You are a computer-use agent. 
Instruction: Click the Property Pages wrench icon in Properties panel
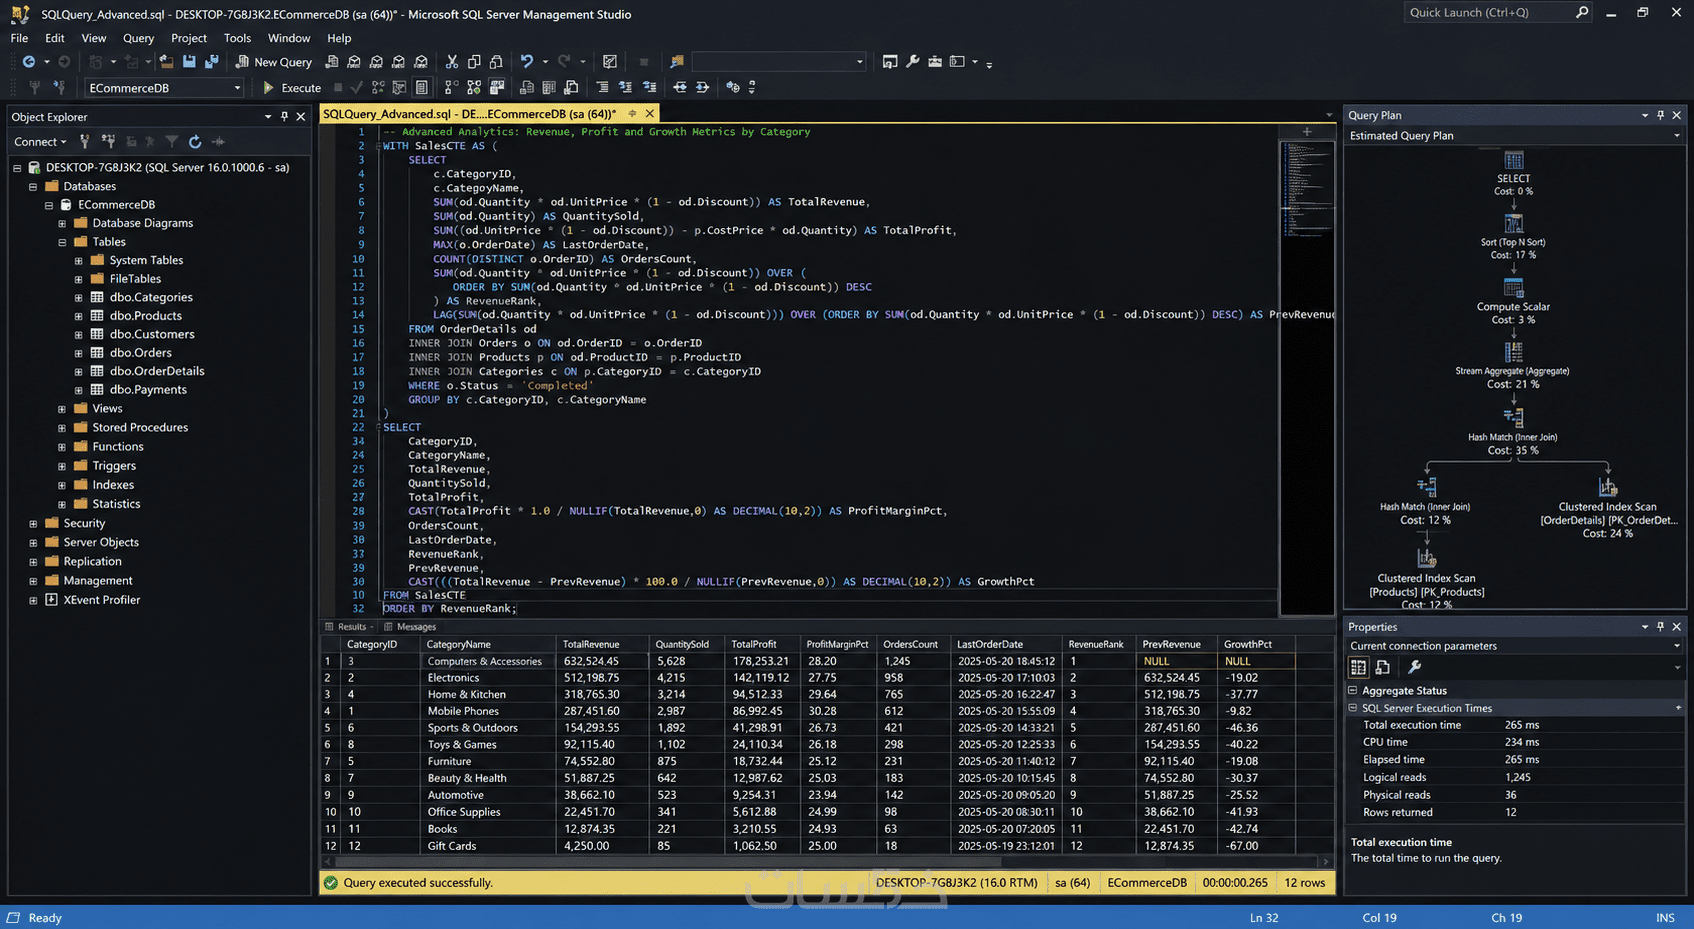tap(1414, 667)
